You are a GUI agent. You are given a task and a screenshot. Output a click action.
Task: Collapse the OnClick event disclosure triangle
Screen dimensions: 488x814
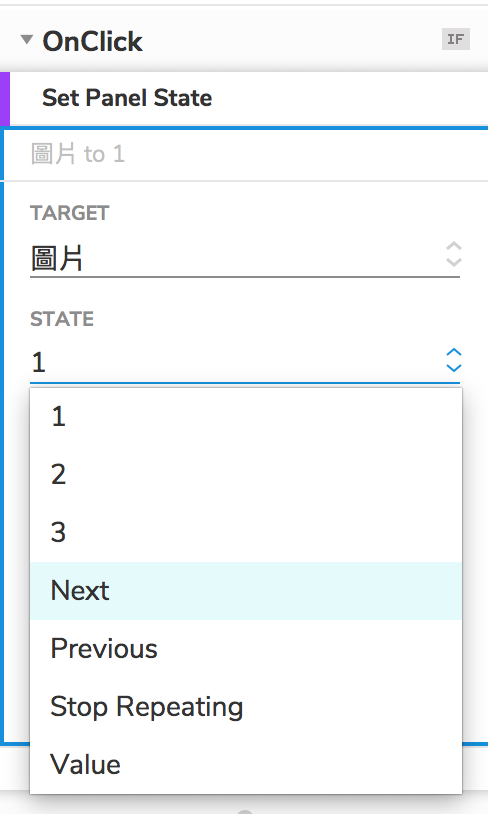pyautogui.click(x=26, y=39)
